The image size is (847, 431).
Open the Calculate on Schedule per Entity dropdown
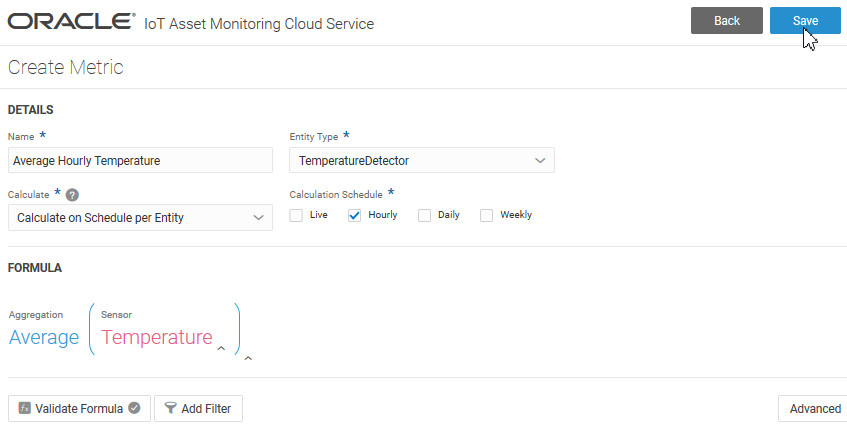pos(140,218)
